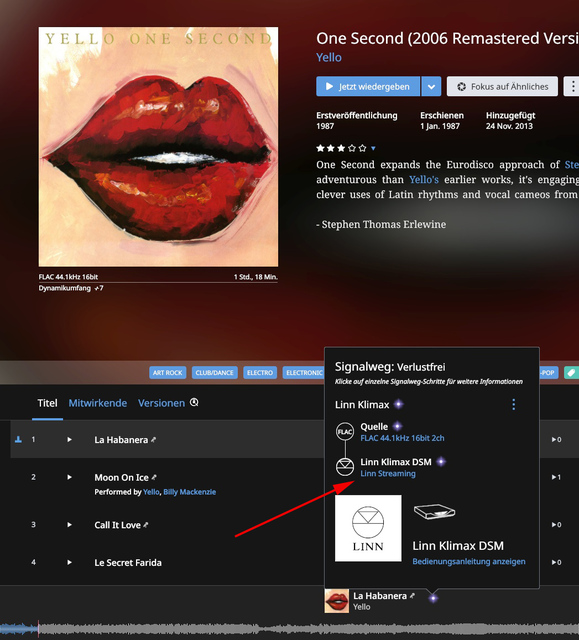The width and height of the screenshot is (579, 640).
Task: Select the CLUB/DANCE genre tag
Action: (215, 373)
